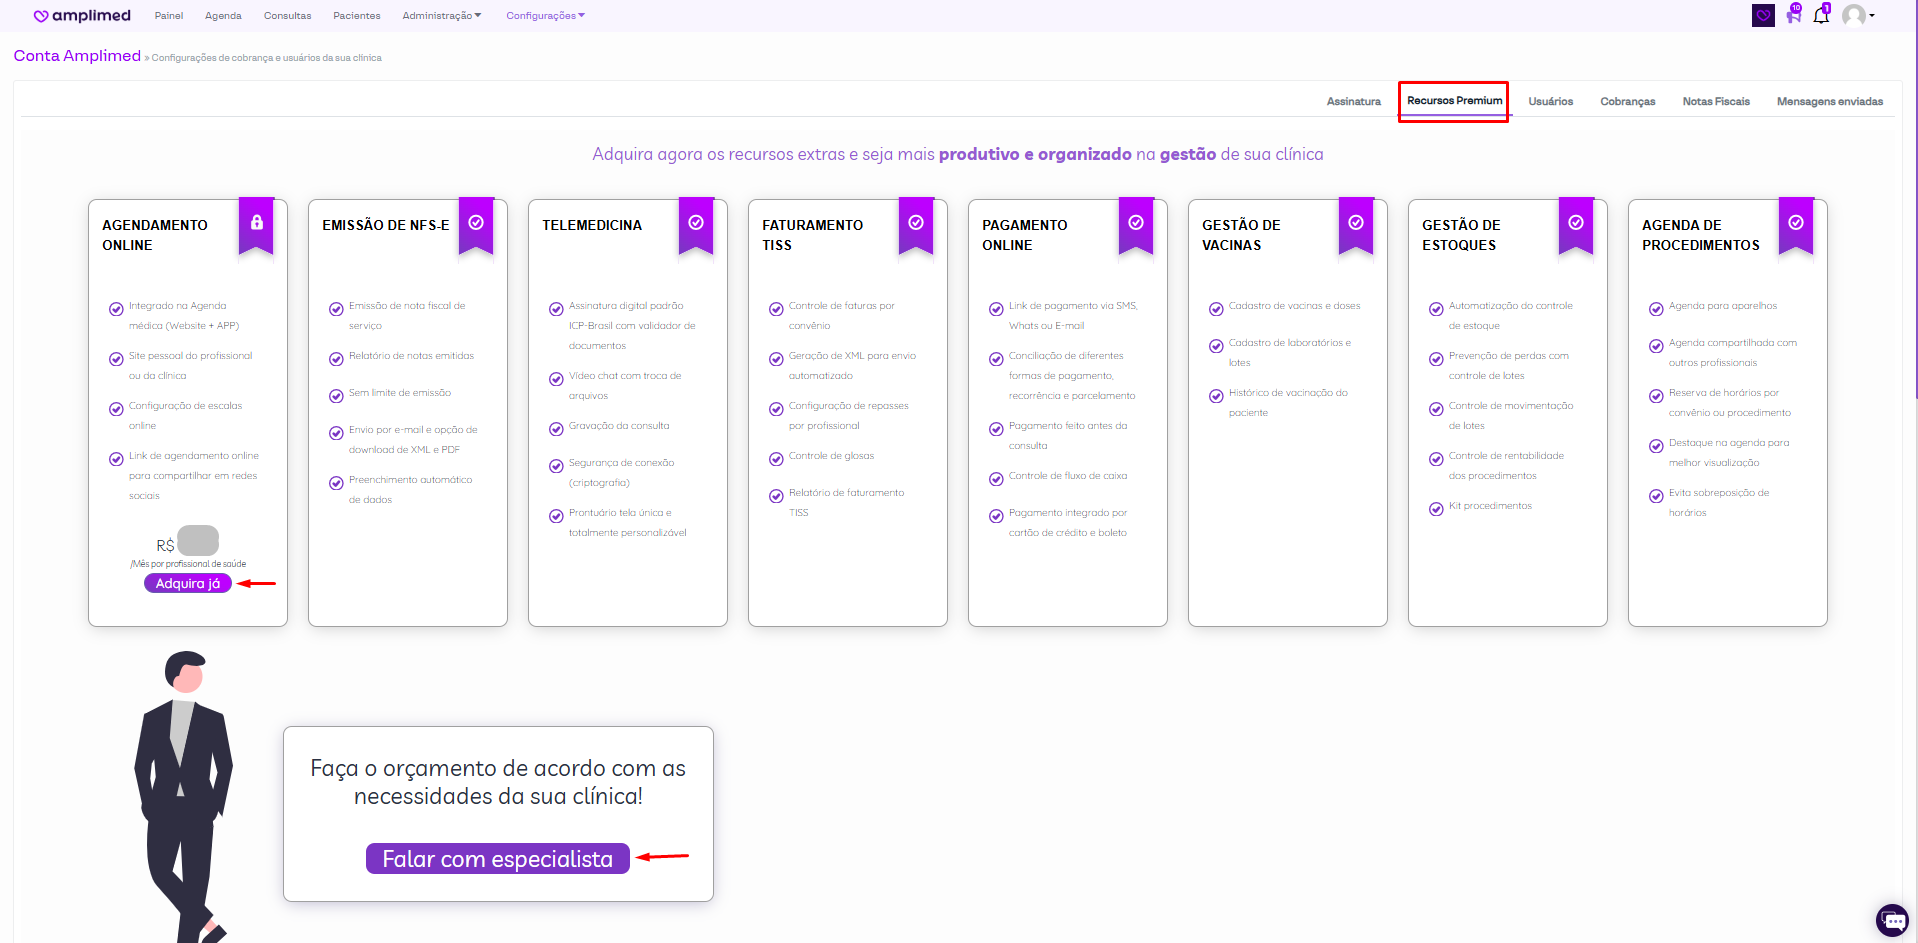Click lock ribbon on Agendamento Online card
Screen dimensions: 1918x943
click(256, 224)
